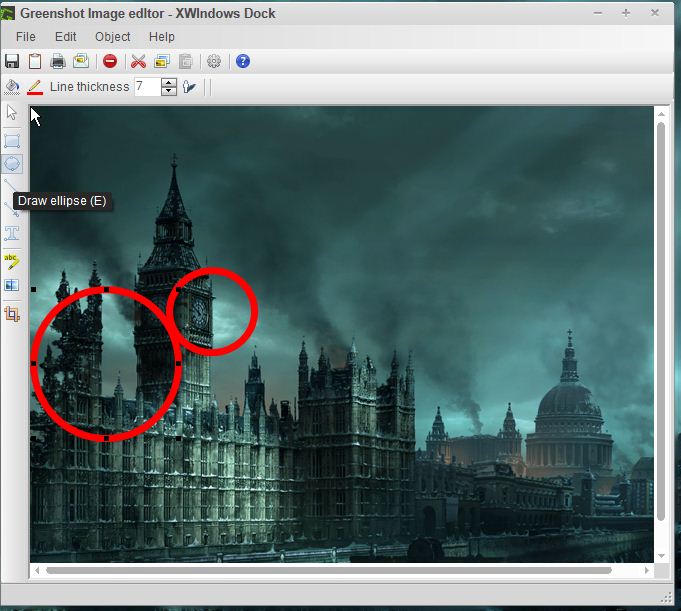The height and width of the screenshot is (611, 681).
Task: Enable the Highlight tool
Action: pos(12,261)
